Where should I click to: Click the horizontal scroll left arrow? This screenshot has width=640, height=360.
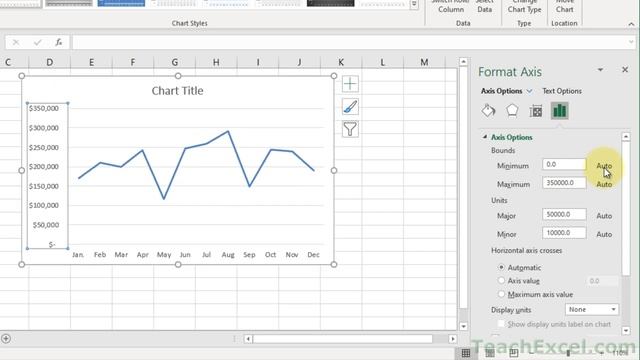click(248, 339)
